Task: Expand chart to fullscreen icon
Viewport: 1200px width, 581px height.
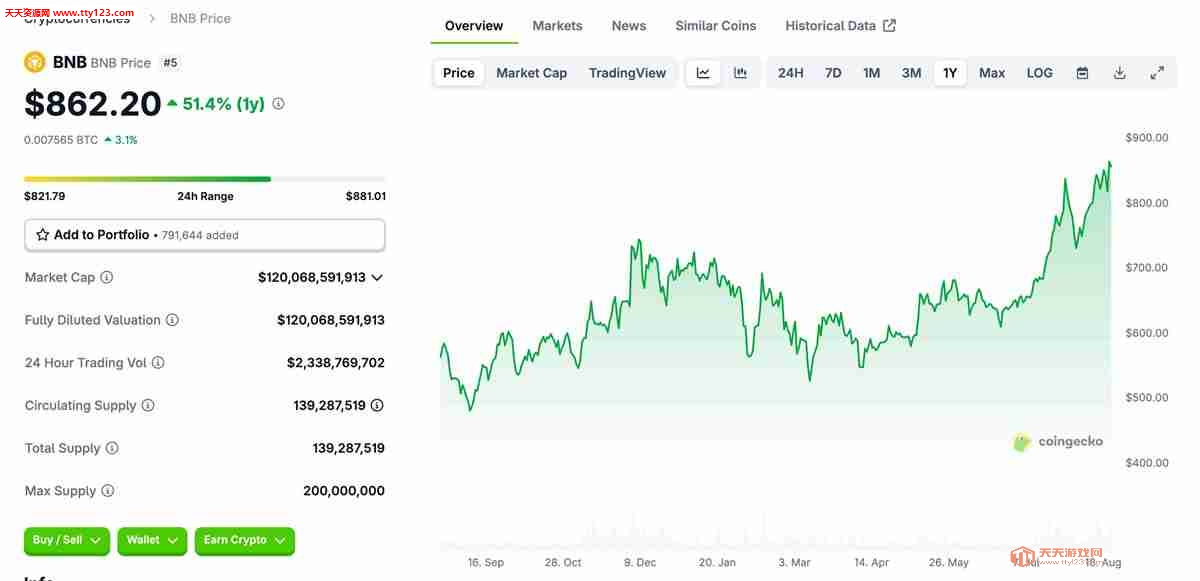Action: coord(1157,73)
